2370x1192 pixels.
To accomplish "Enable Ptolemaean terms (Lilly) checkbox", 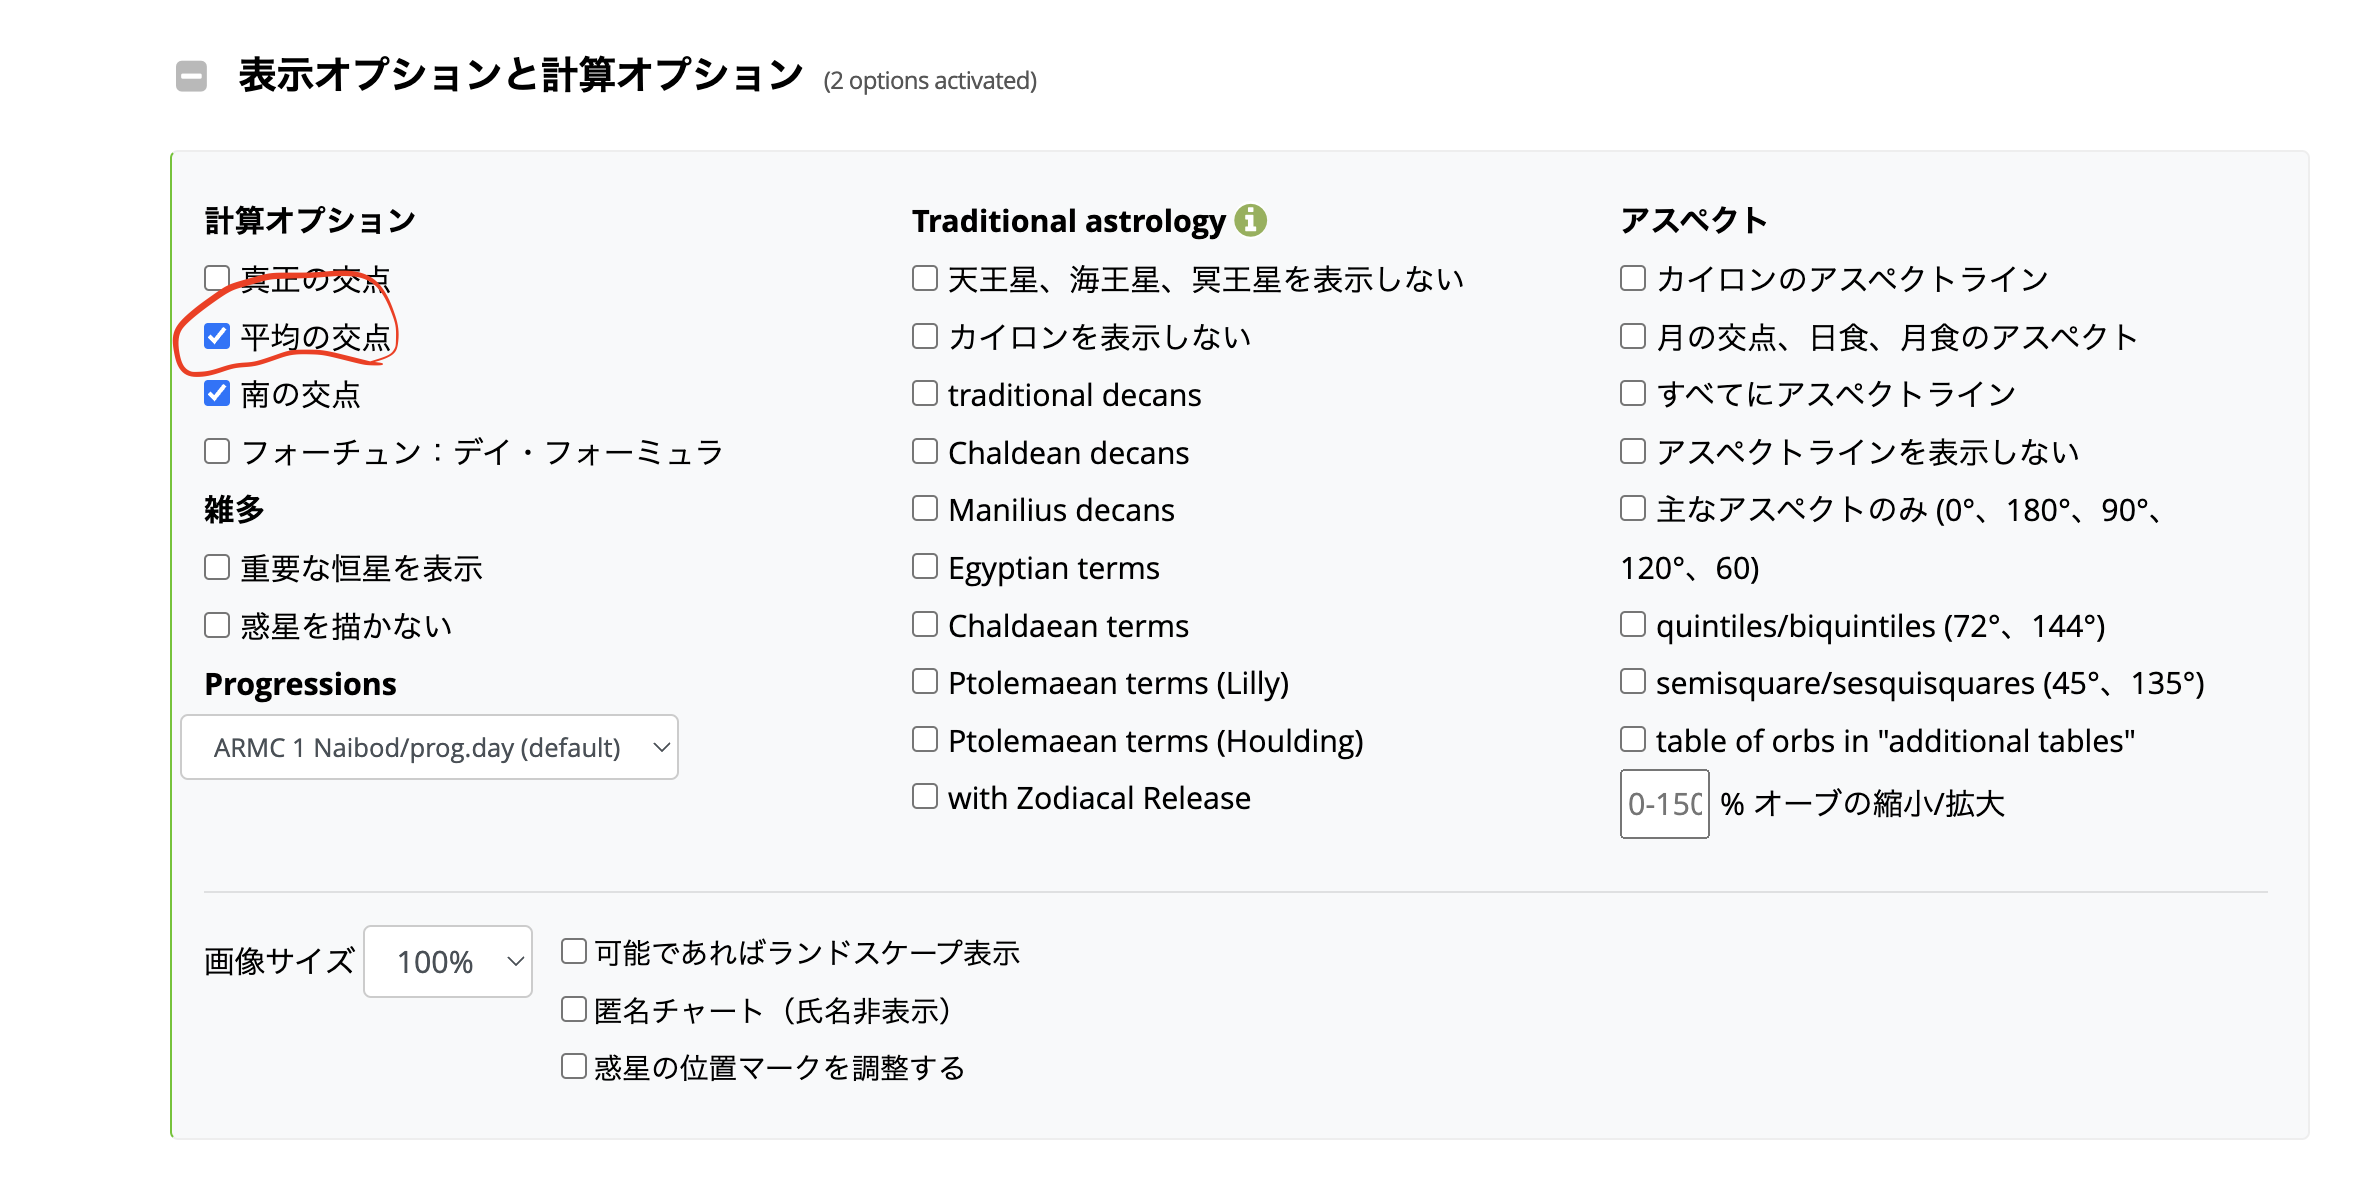I will [x=925, y=682].
